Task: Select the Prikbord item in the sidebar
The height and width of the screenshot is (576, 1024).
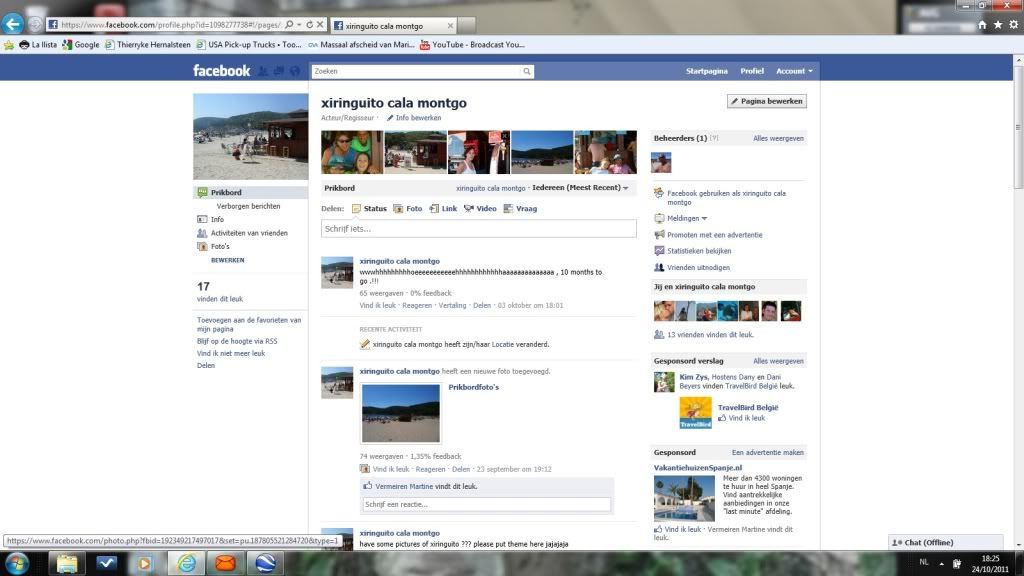Action: pos(251,193)
